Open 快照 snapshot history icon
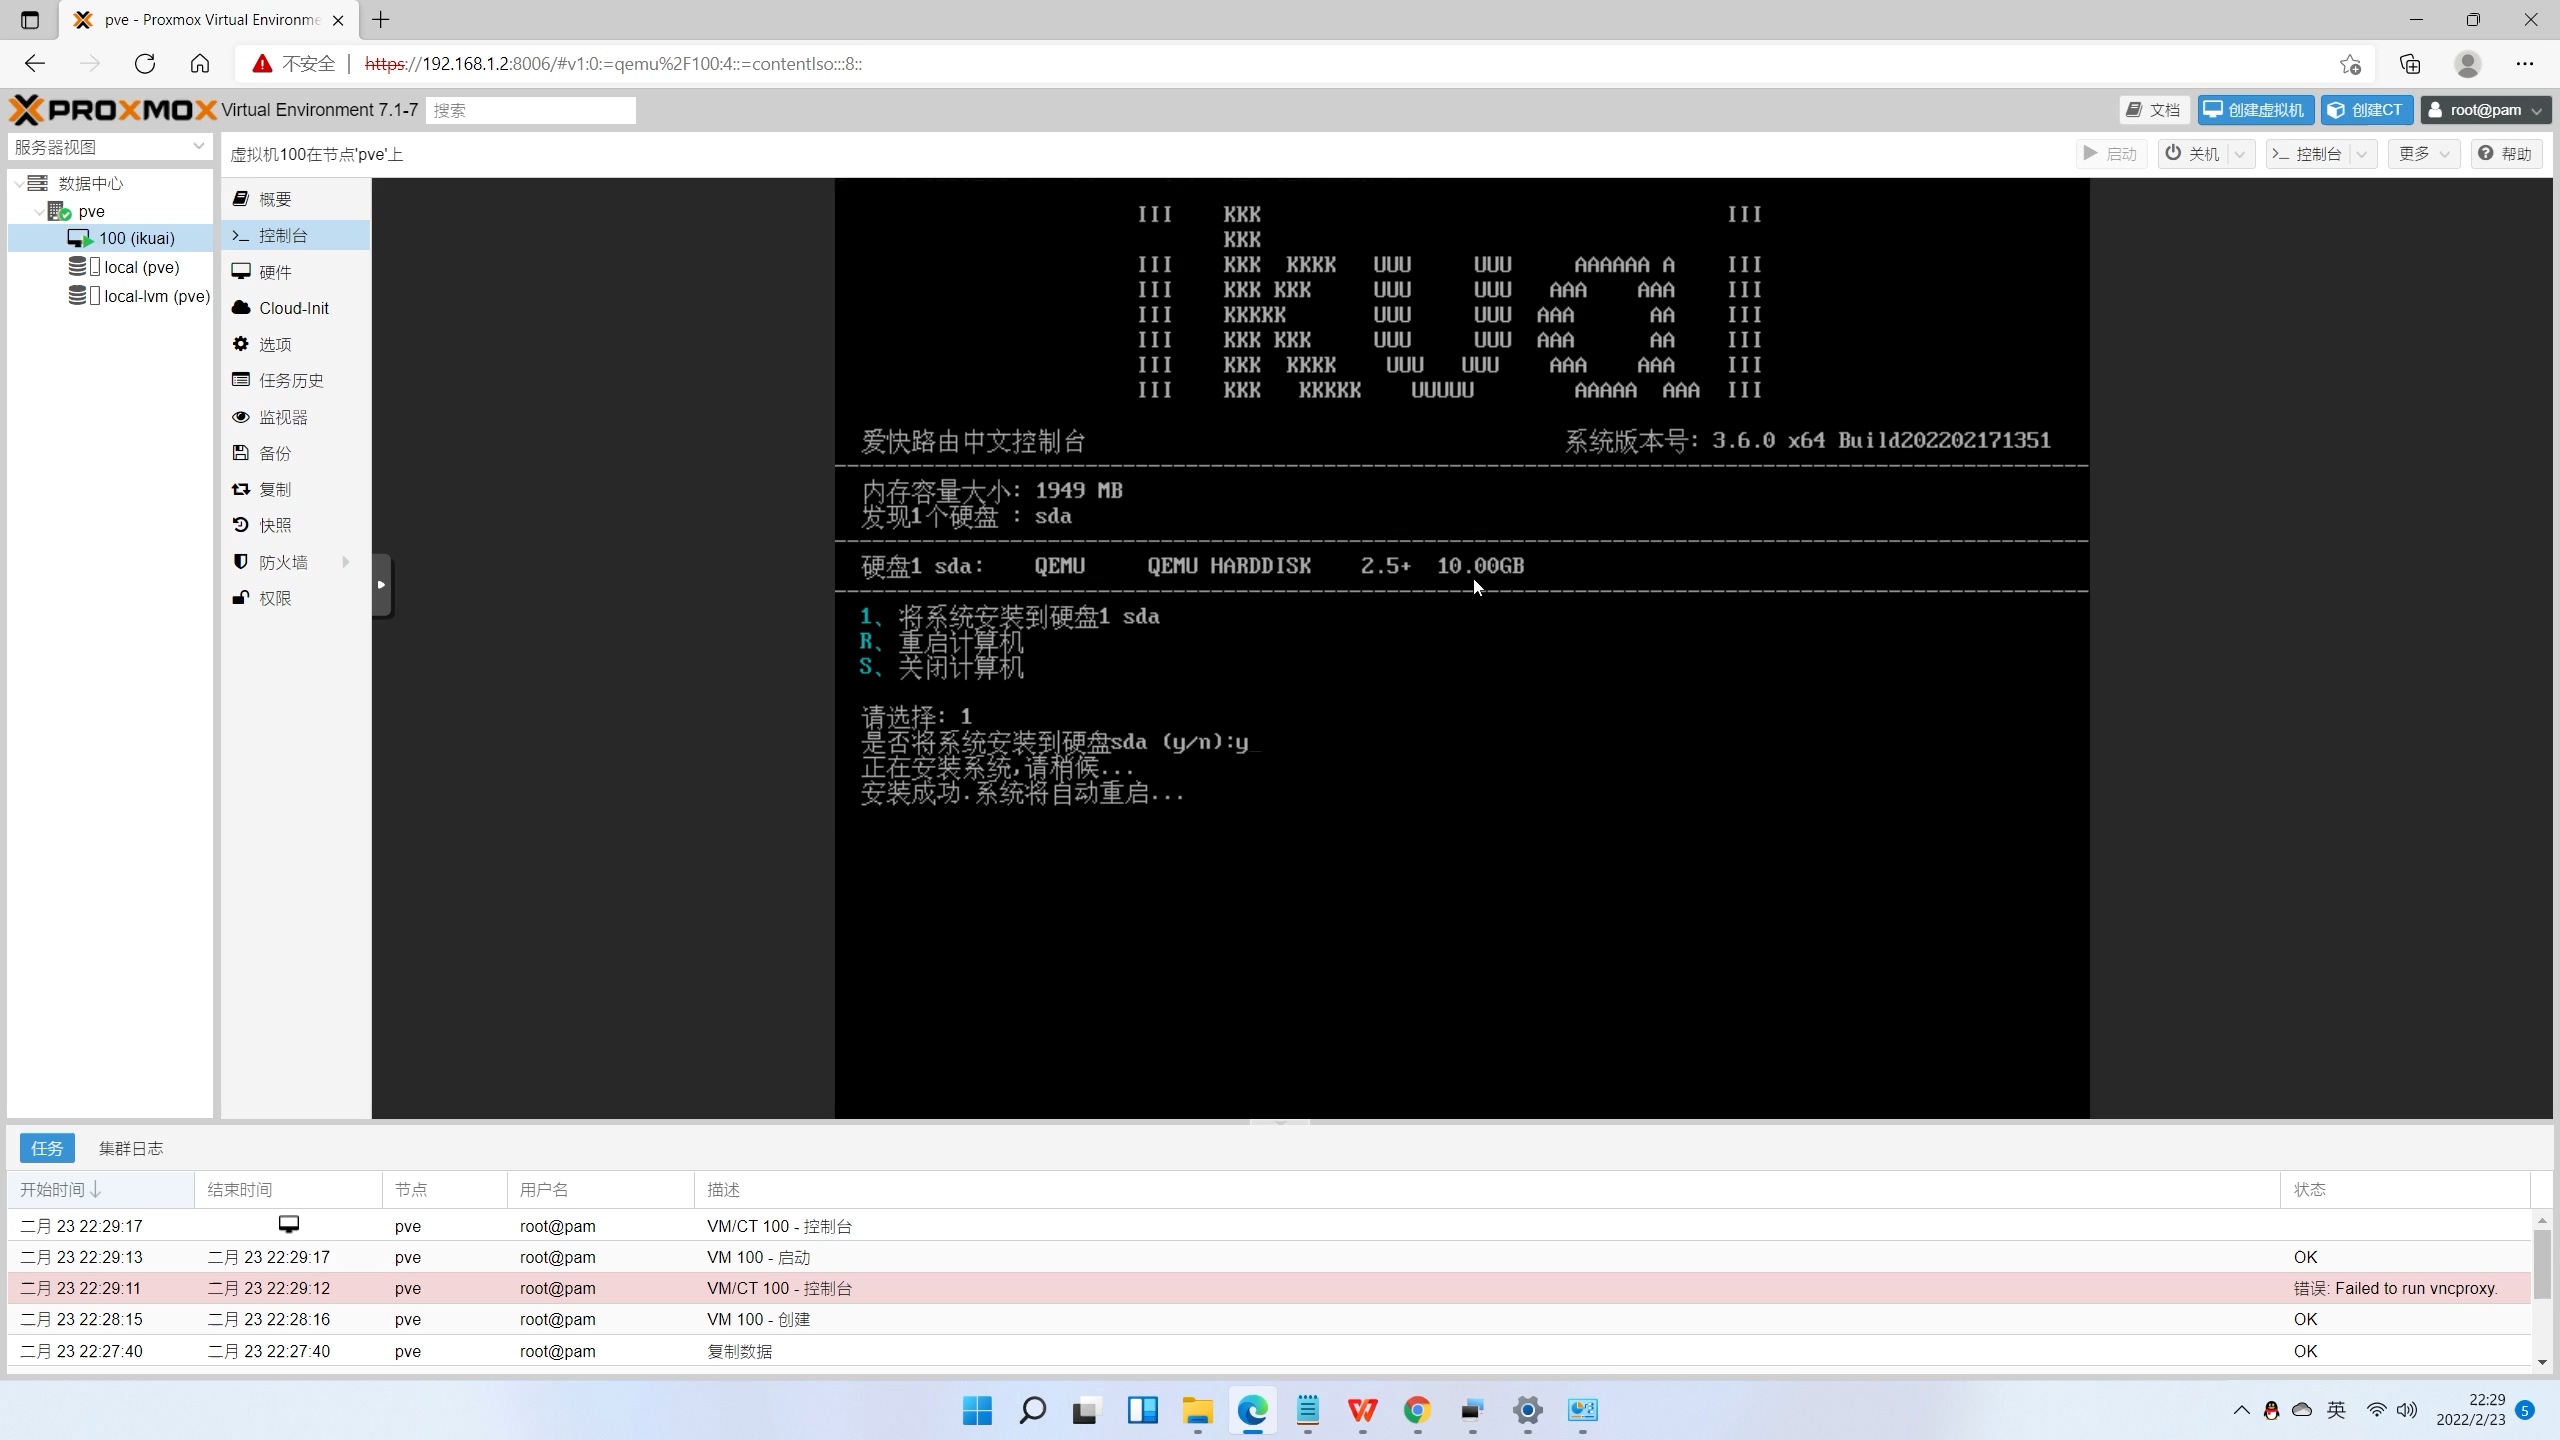 coord(241,525)
